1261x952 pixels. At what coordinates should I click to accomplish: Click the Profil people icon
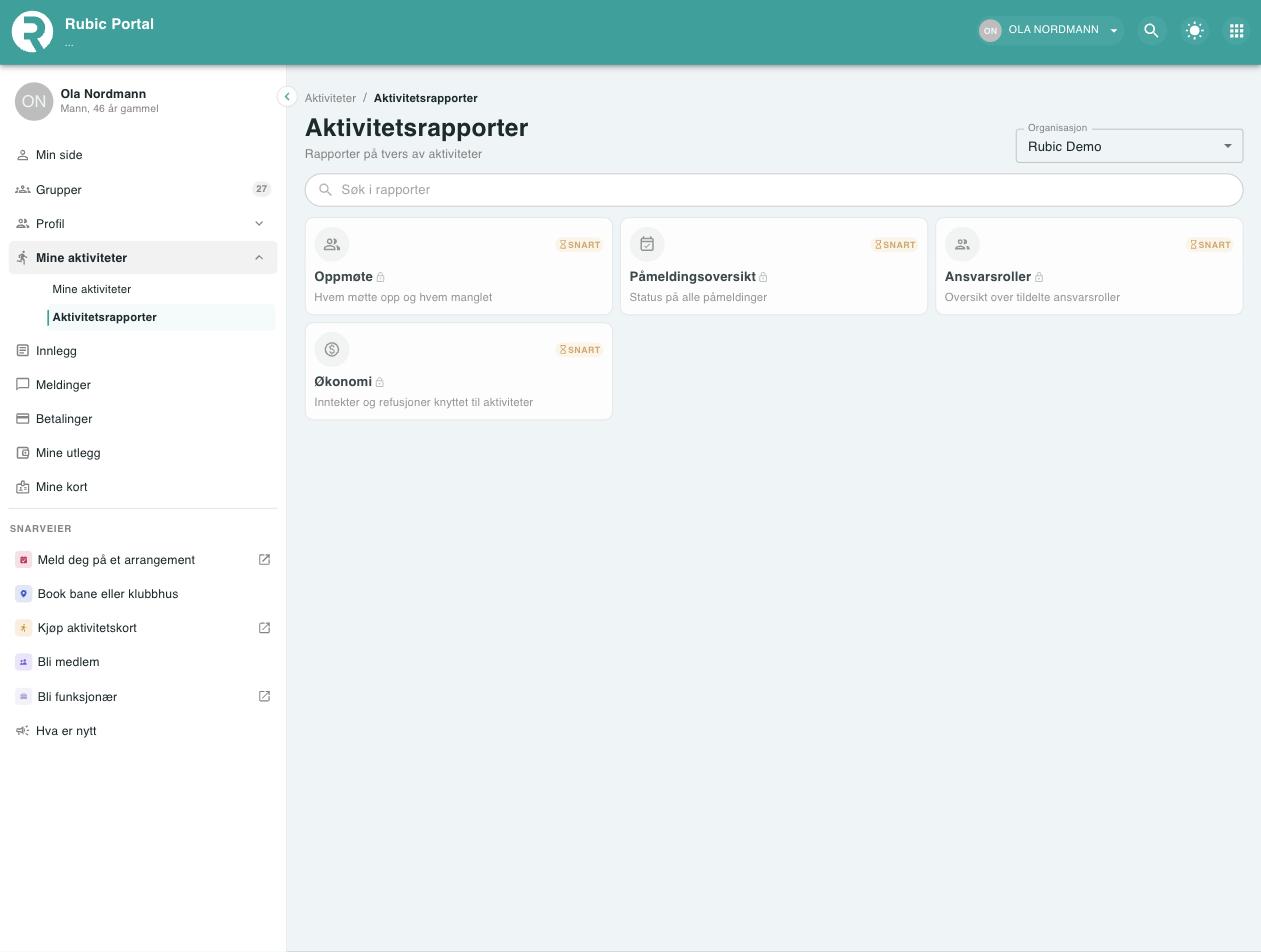[23, 223]
